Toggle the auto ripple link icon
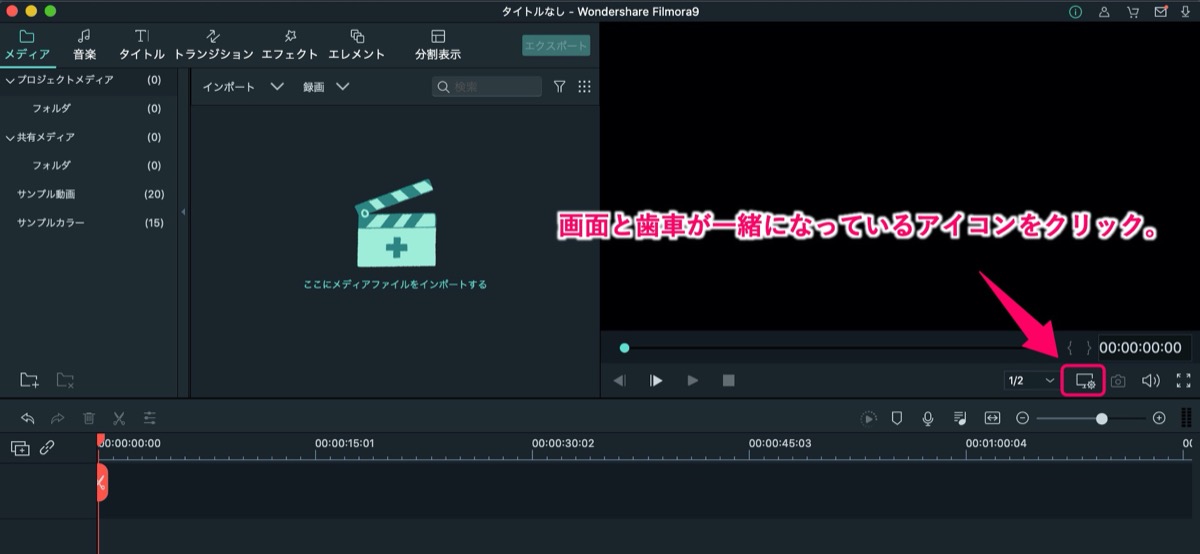 coord(47,448)
